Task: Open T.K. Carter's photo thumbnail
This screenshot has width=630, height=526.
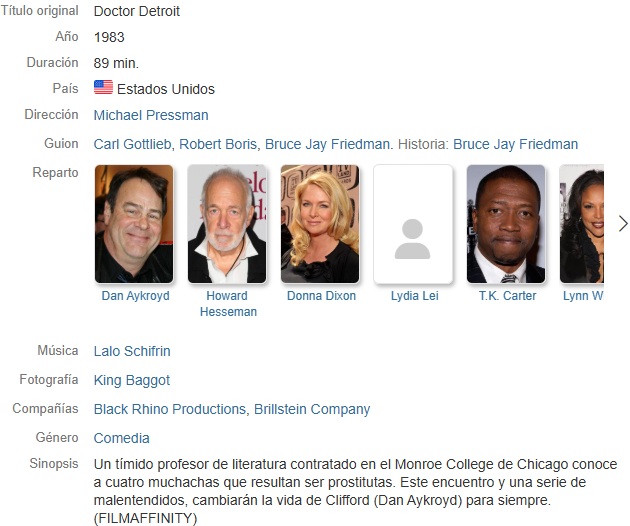Action: coord(506,224)
